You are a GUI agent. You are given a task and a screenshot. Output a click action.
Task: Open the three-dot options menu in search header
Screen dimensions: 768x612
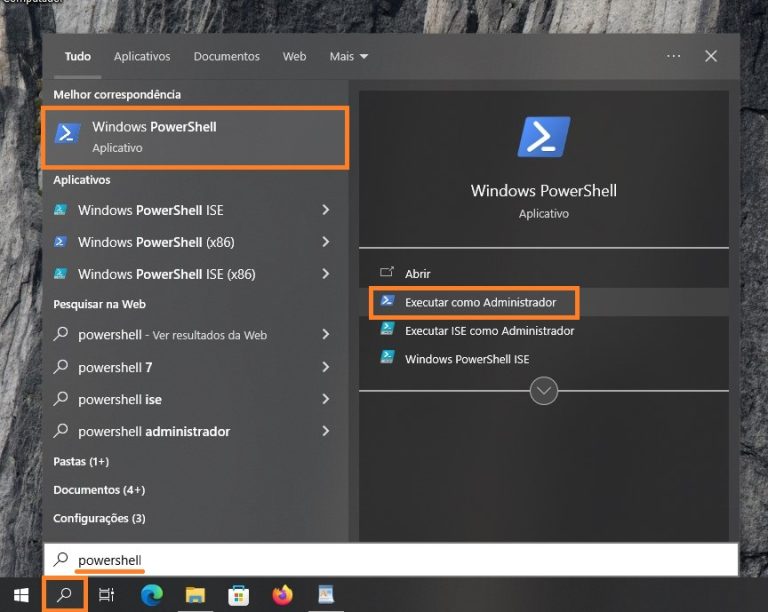673,56
